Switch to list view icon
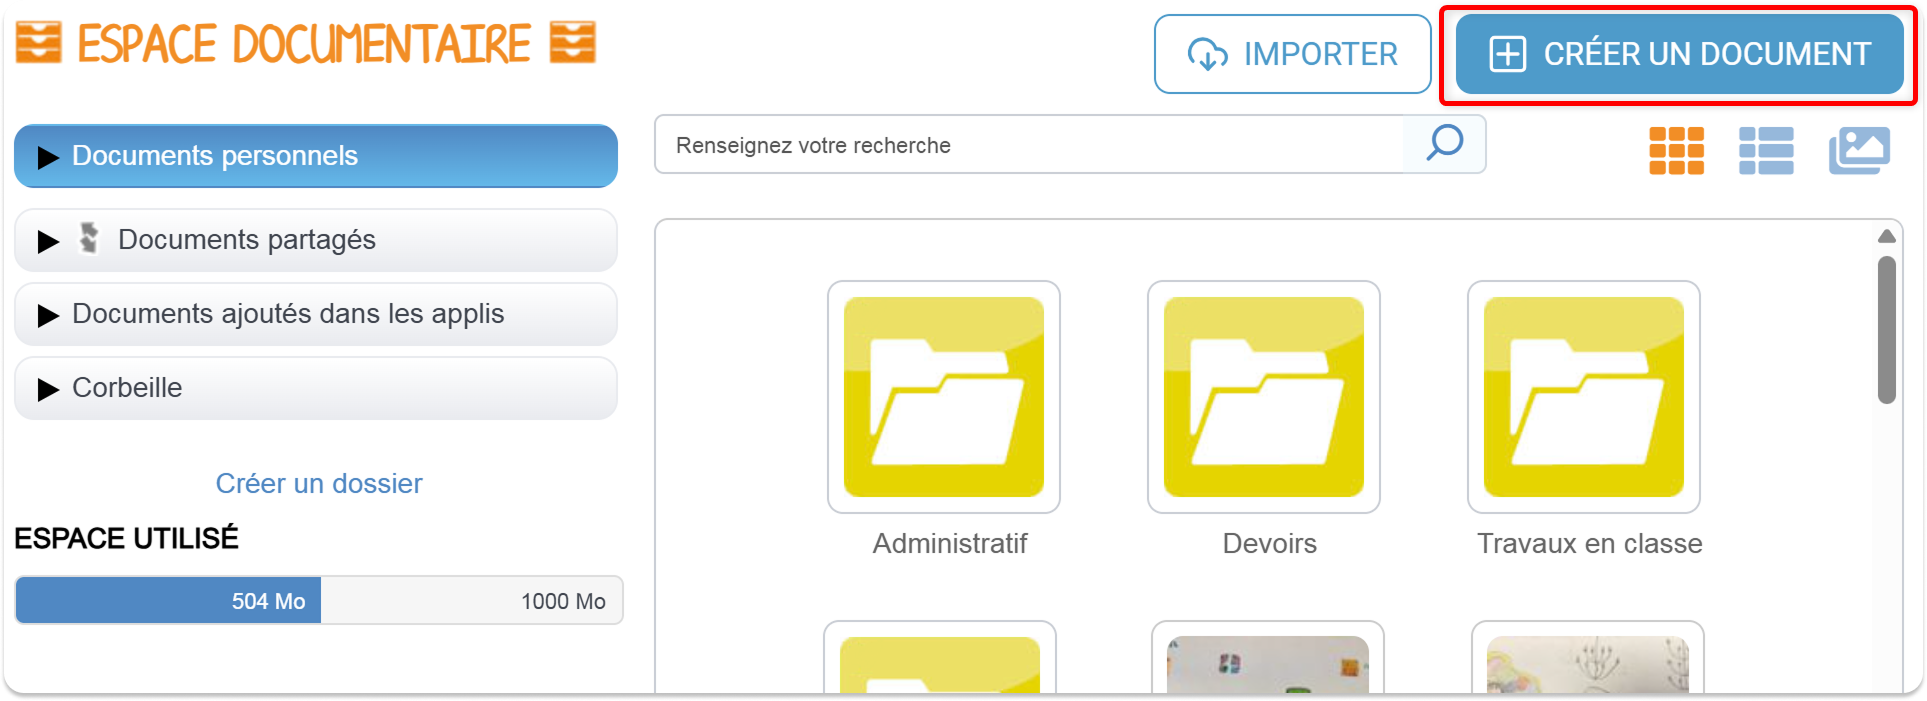The image size is (1927, 701). click(x=1766, y=151)
